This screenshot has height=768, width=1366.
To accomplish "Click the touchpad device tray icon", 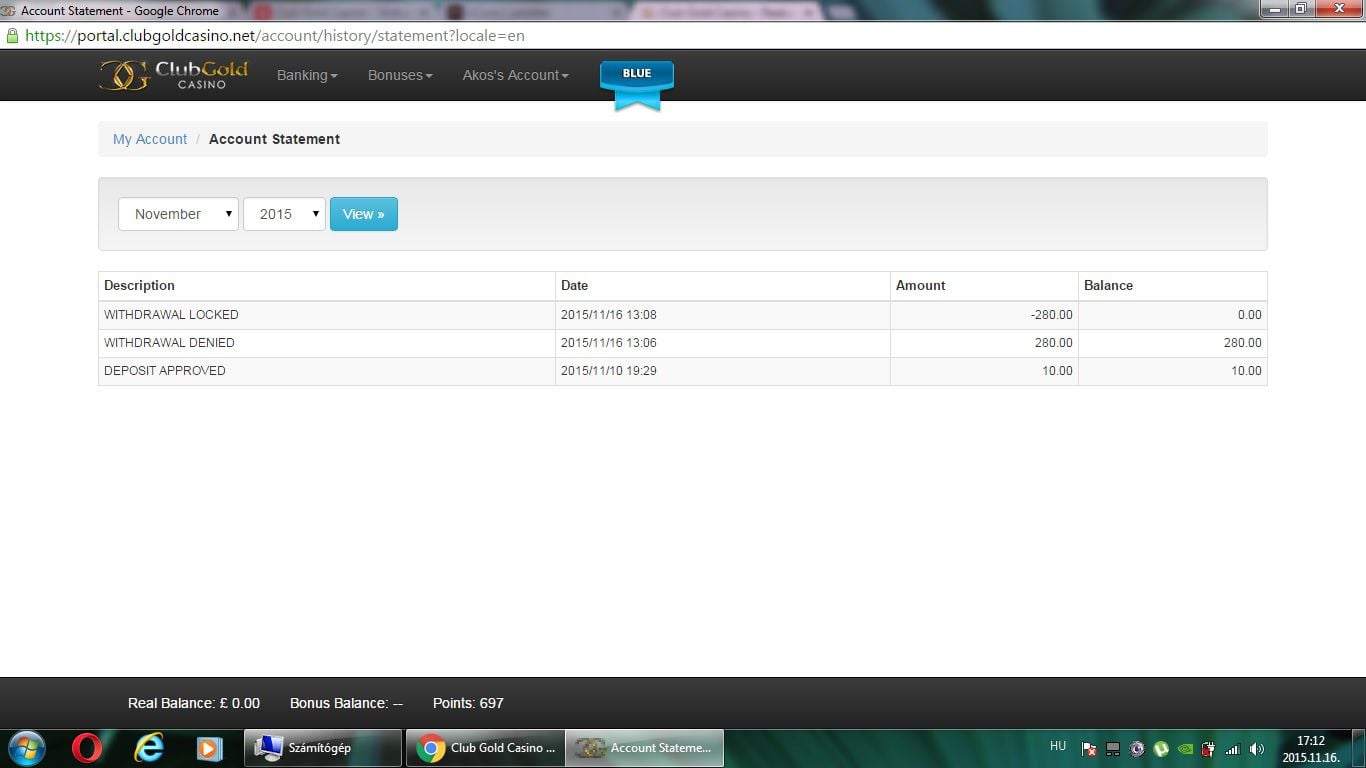I will pos(1113,749).
